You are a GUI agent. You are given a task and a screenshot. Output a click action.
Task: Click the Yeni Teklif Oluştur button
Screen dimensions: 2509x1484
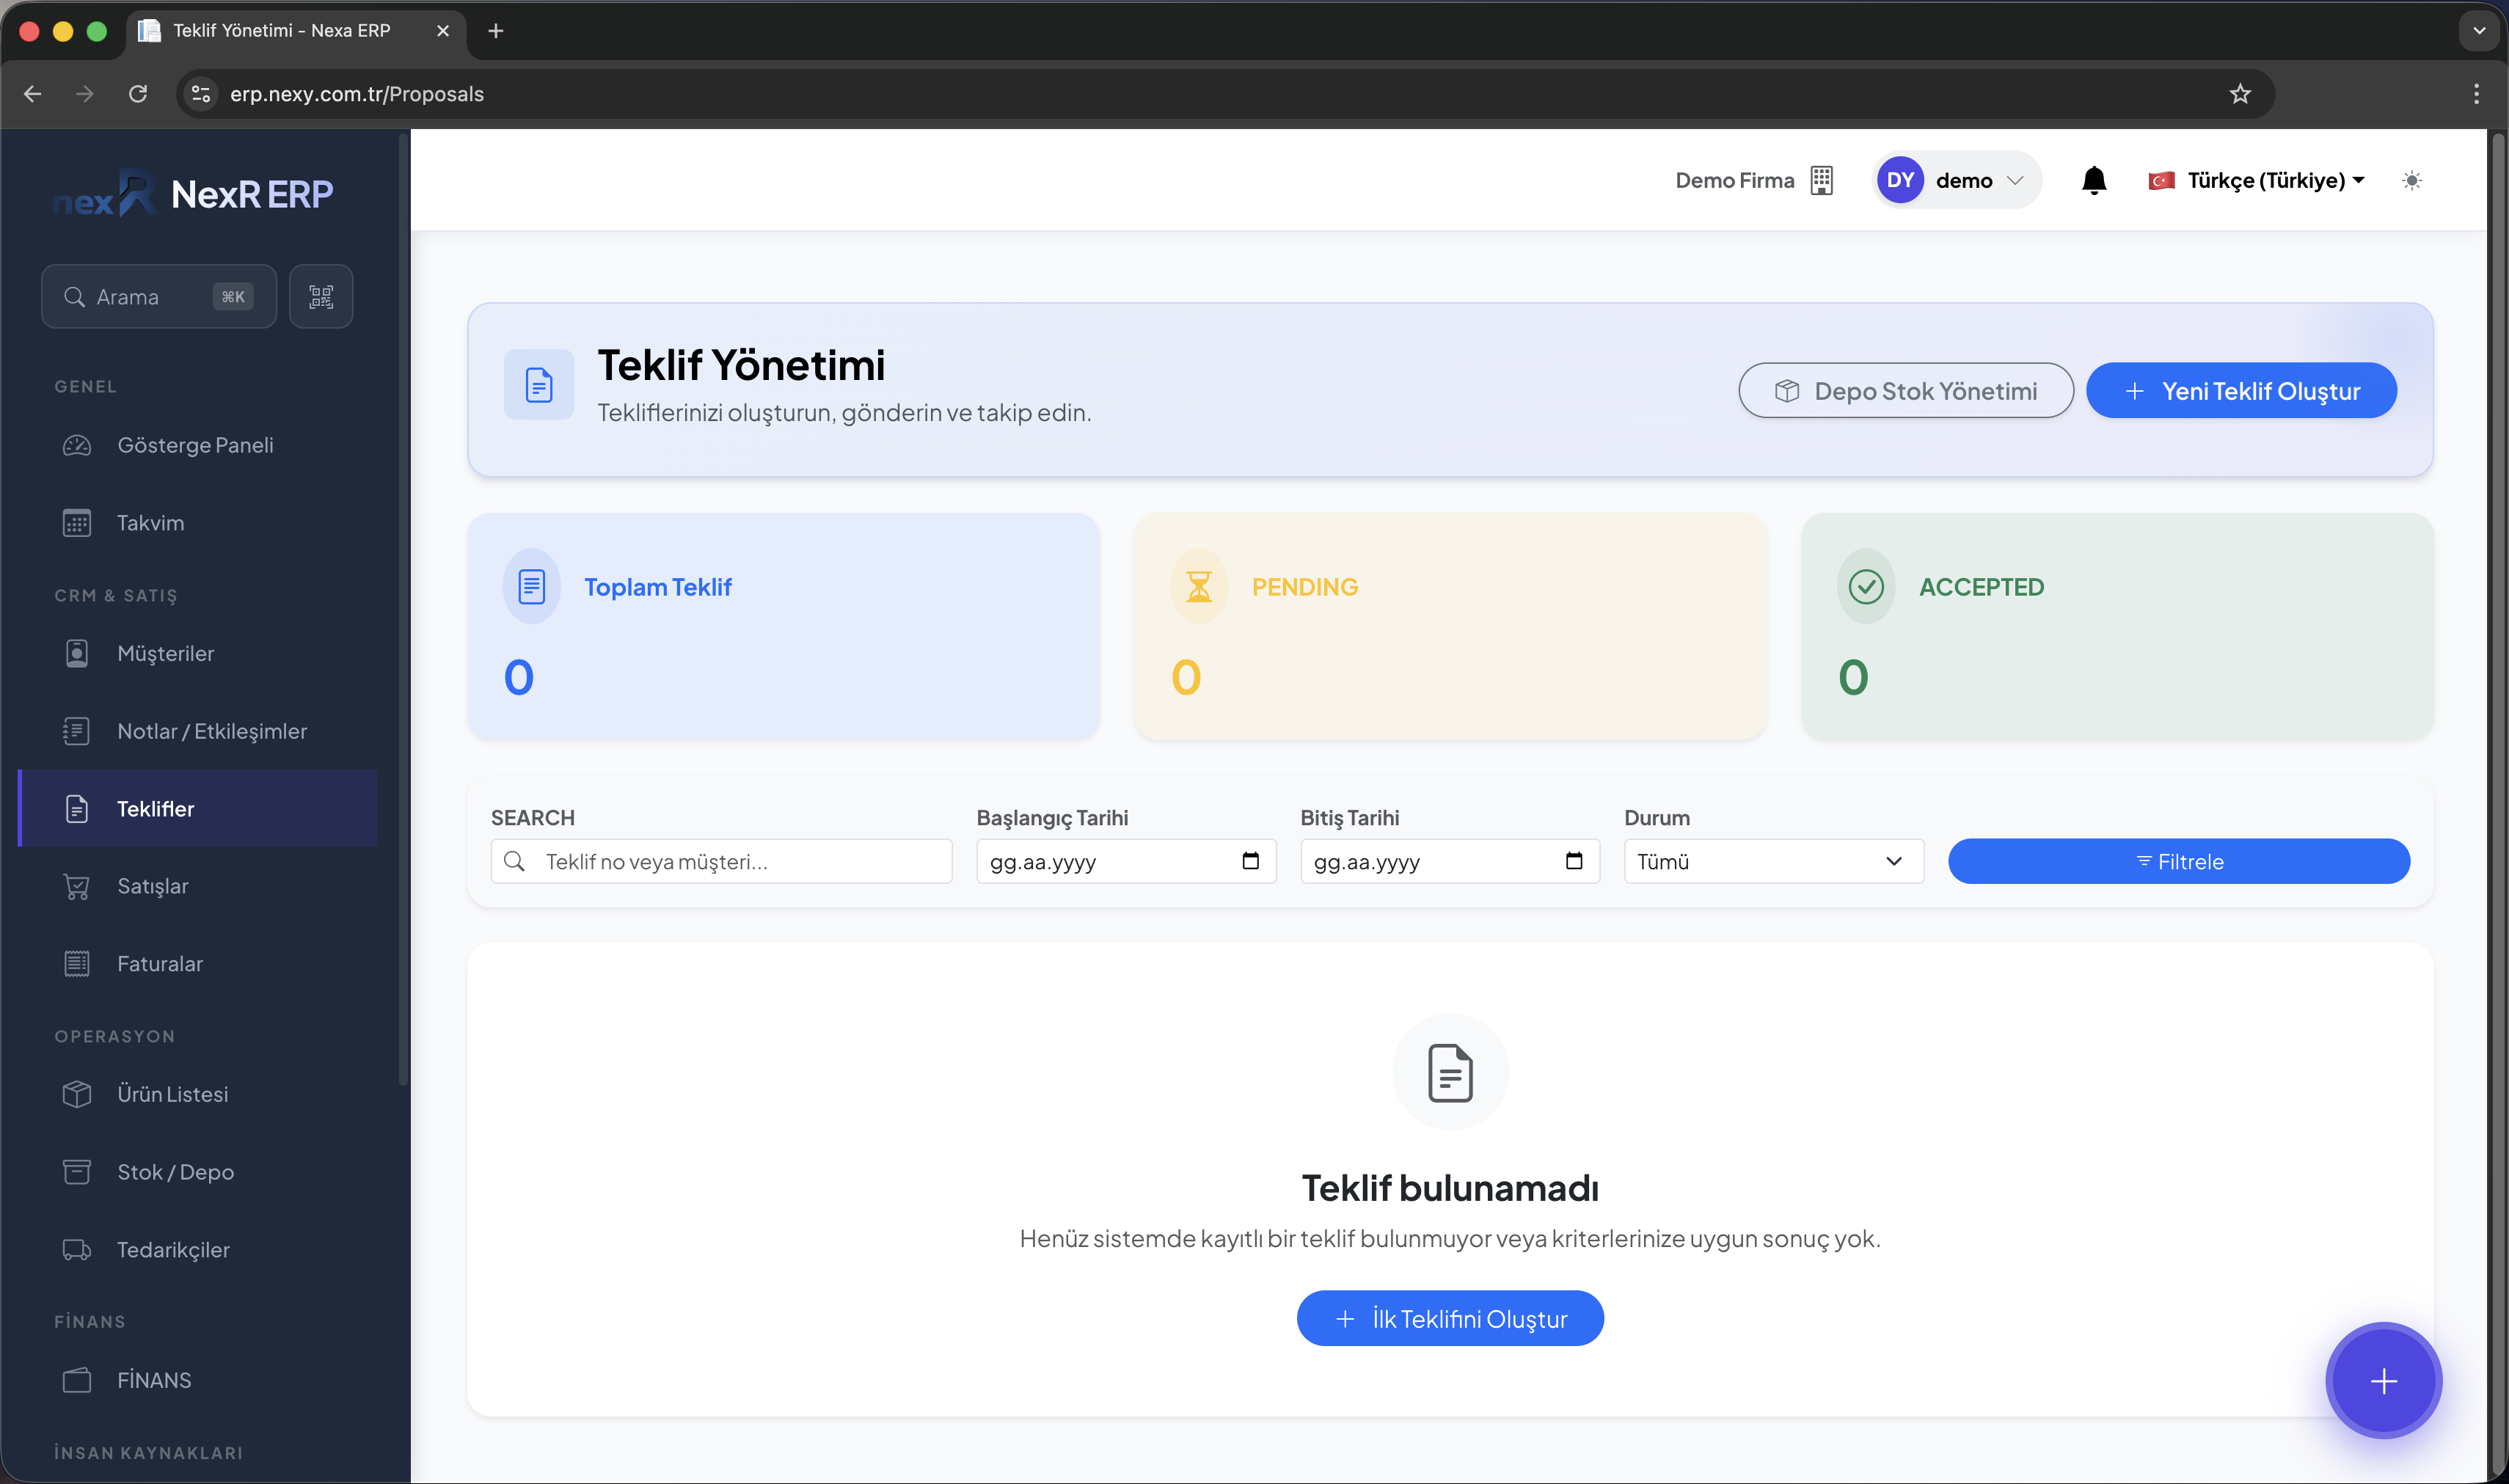[x=2240, y=391]
